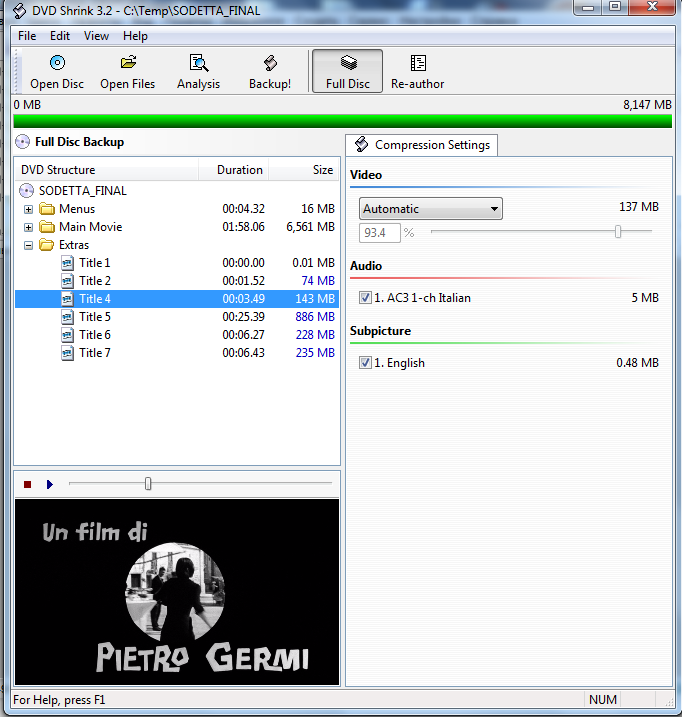Select the Title 5 row label
Image resolution: width=682 pixels, height=717 pixels.
point(95,317)
